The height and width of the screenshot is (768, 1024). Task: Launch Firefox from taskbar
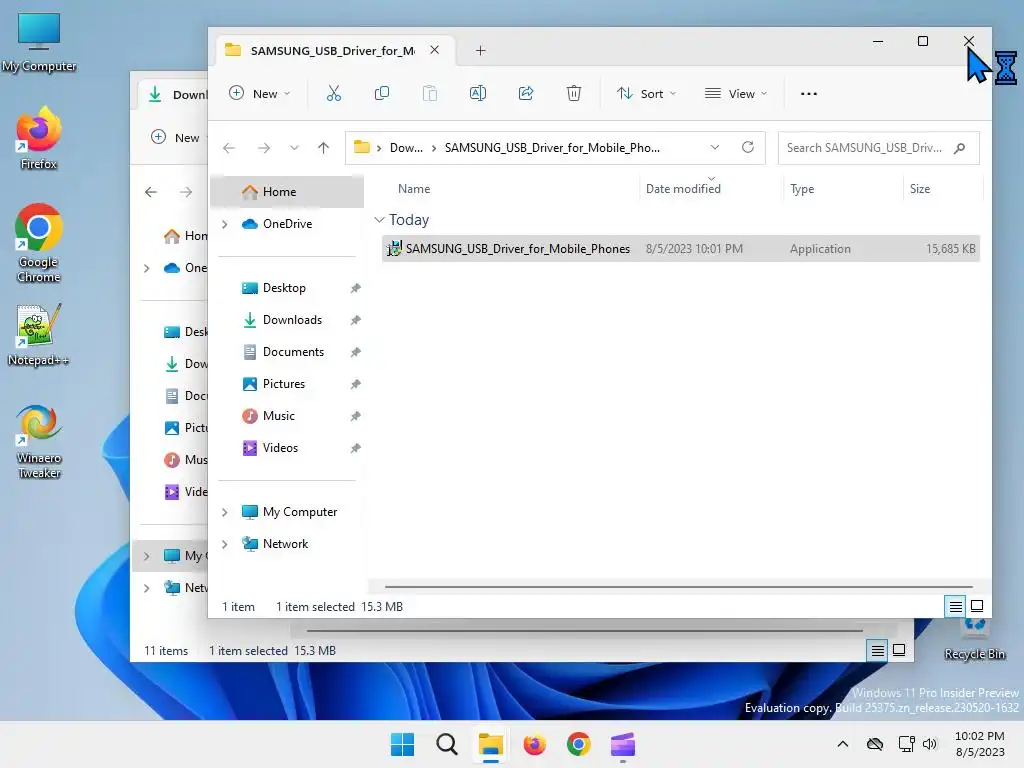[x=534, y=744]
